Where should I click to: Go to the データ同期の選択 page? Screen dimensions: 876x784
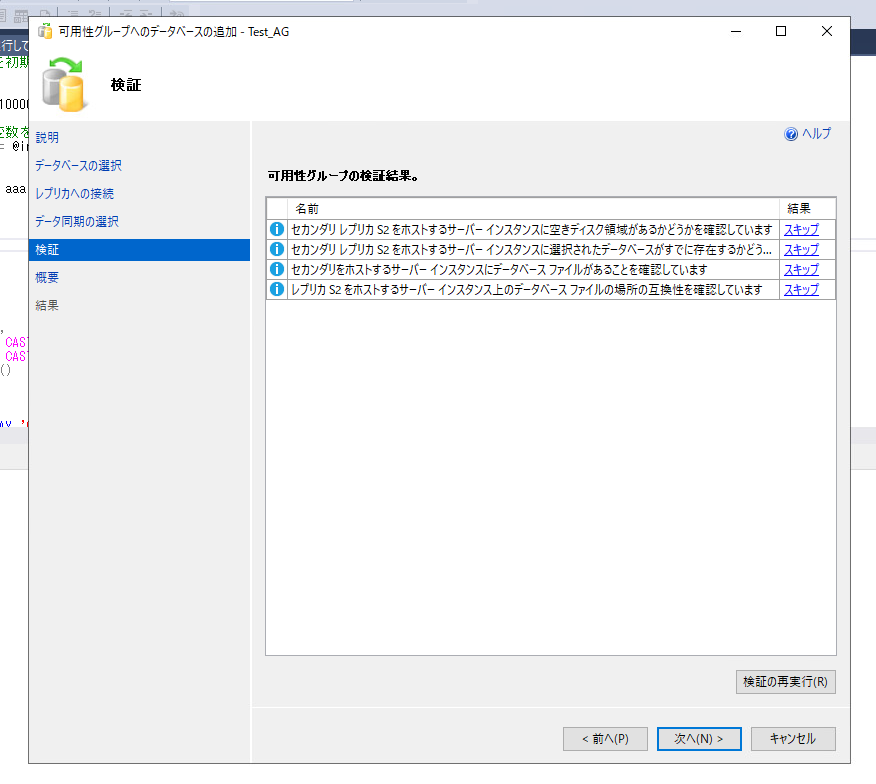(x=77, y=221)
